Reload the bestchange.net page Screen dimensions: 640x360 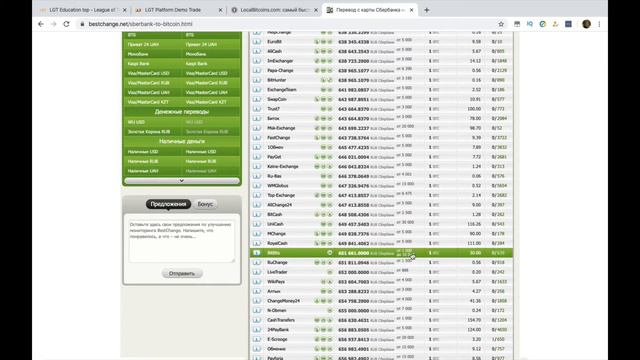(x=66, y=24)
